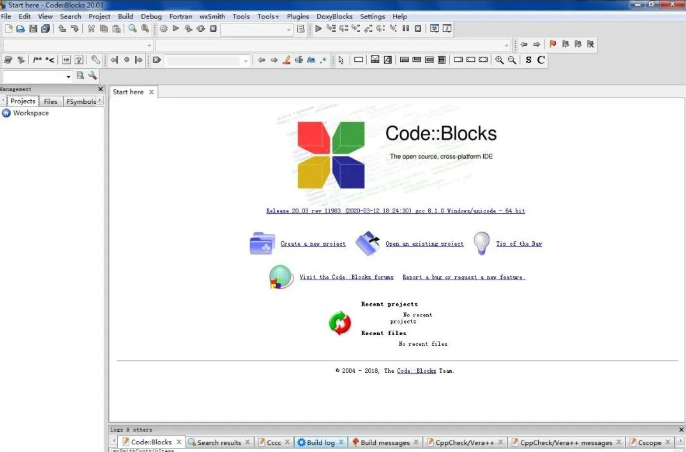The image size is (686, 452).
Task: Click the Jump back arrow near bookmarks
Action: [524, 44]
